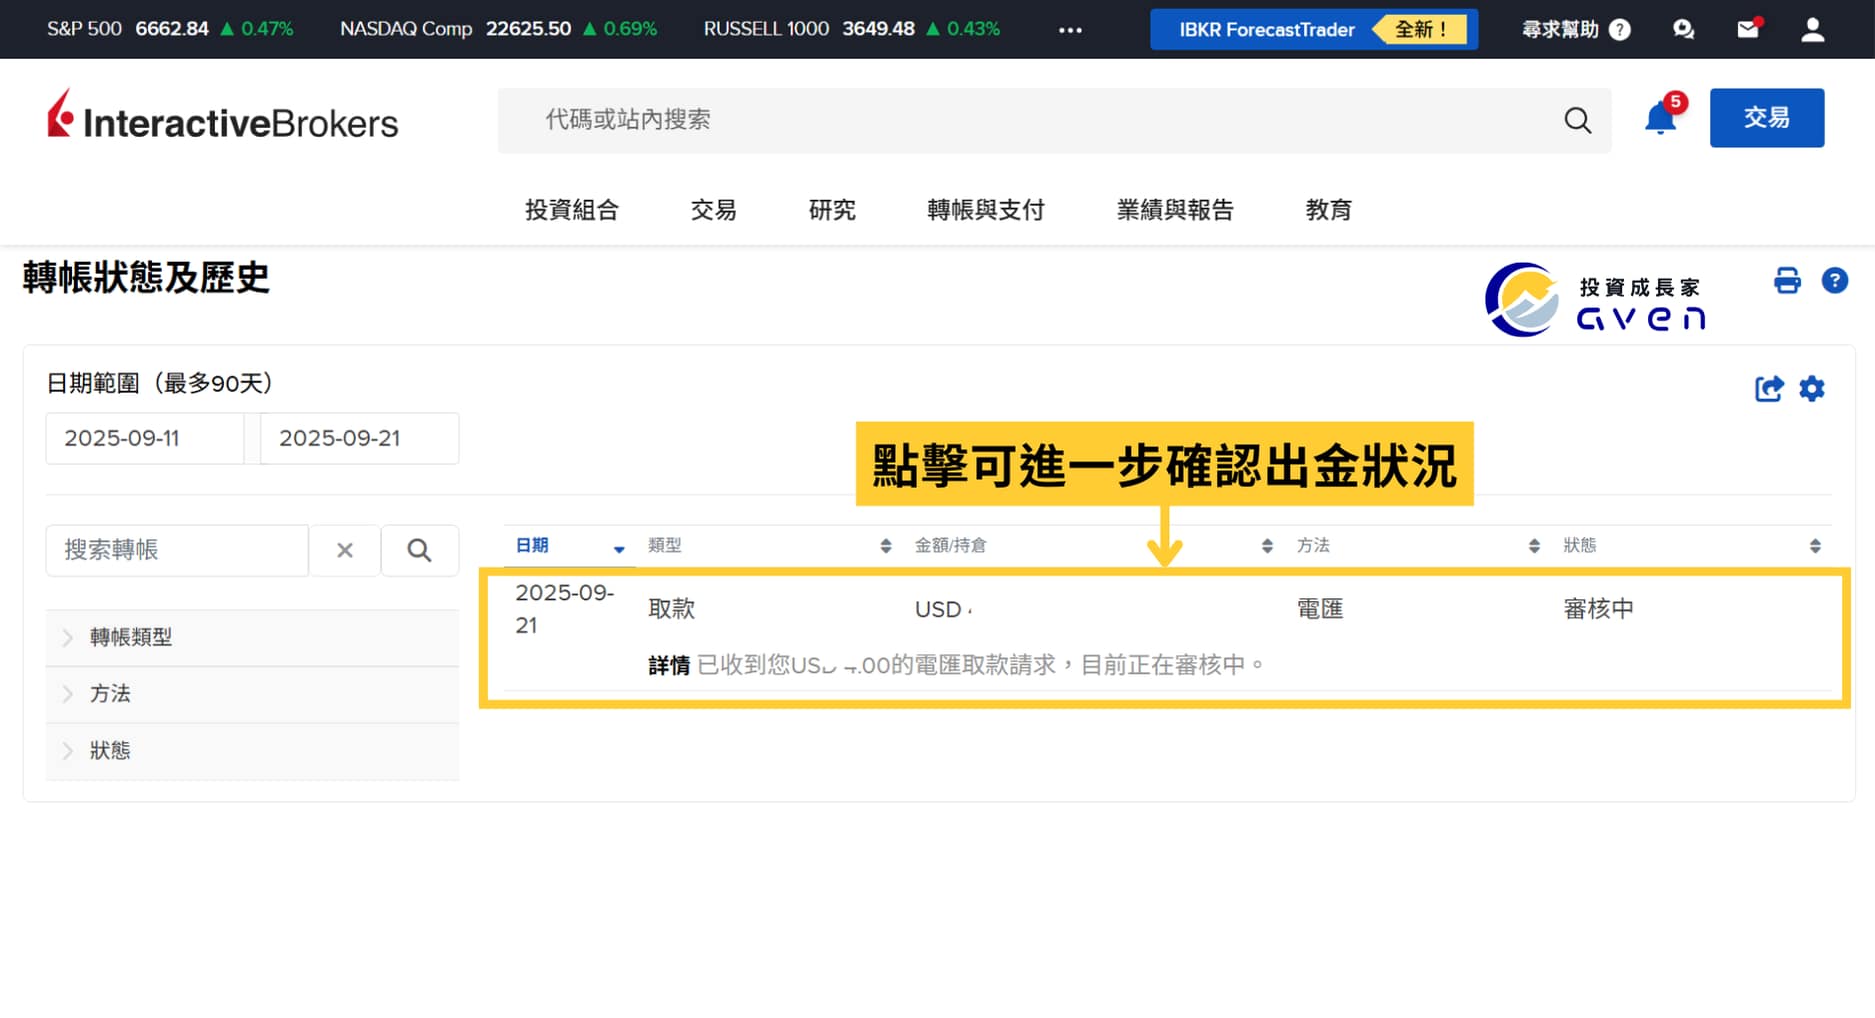Click the export share icon
Viewport: 1875px width, 1018px height.
pyautogui.click(x=1768, y=389)
